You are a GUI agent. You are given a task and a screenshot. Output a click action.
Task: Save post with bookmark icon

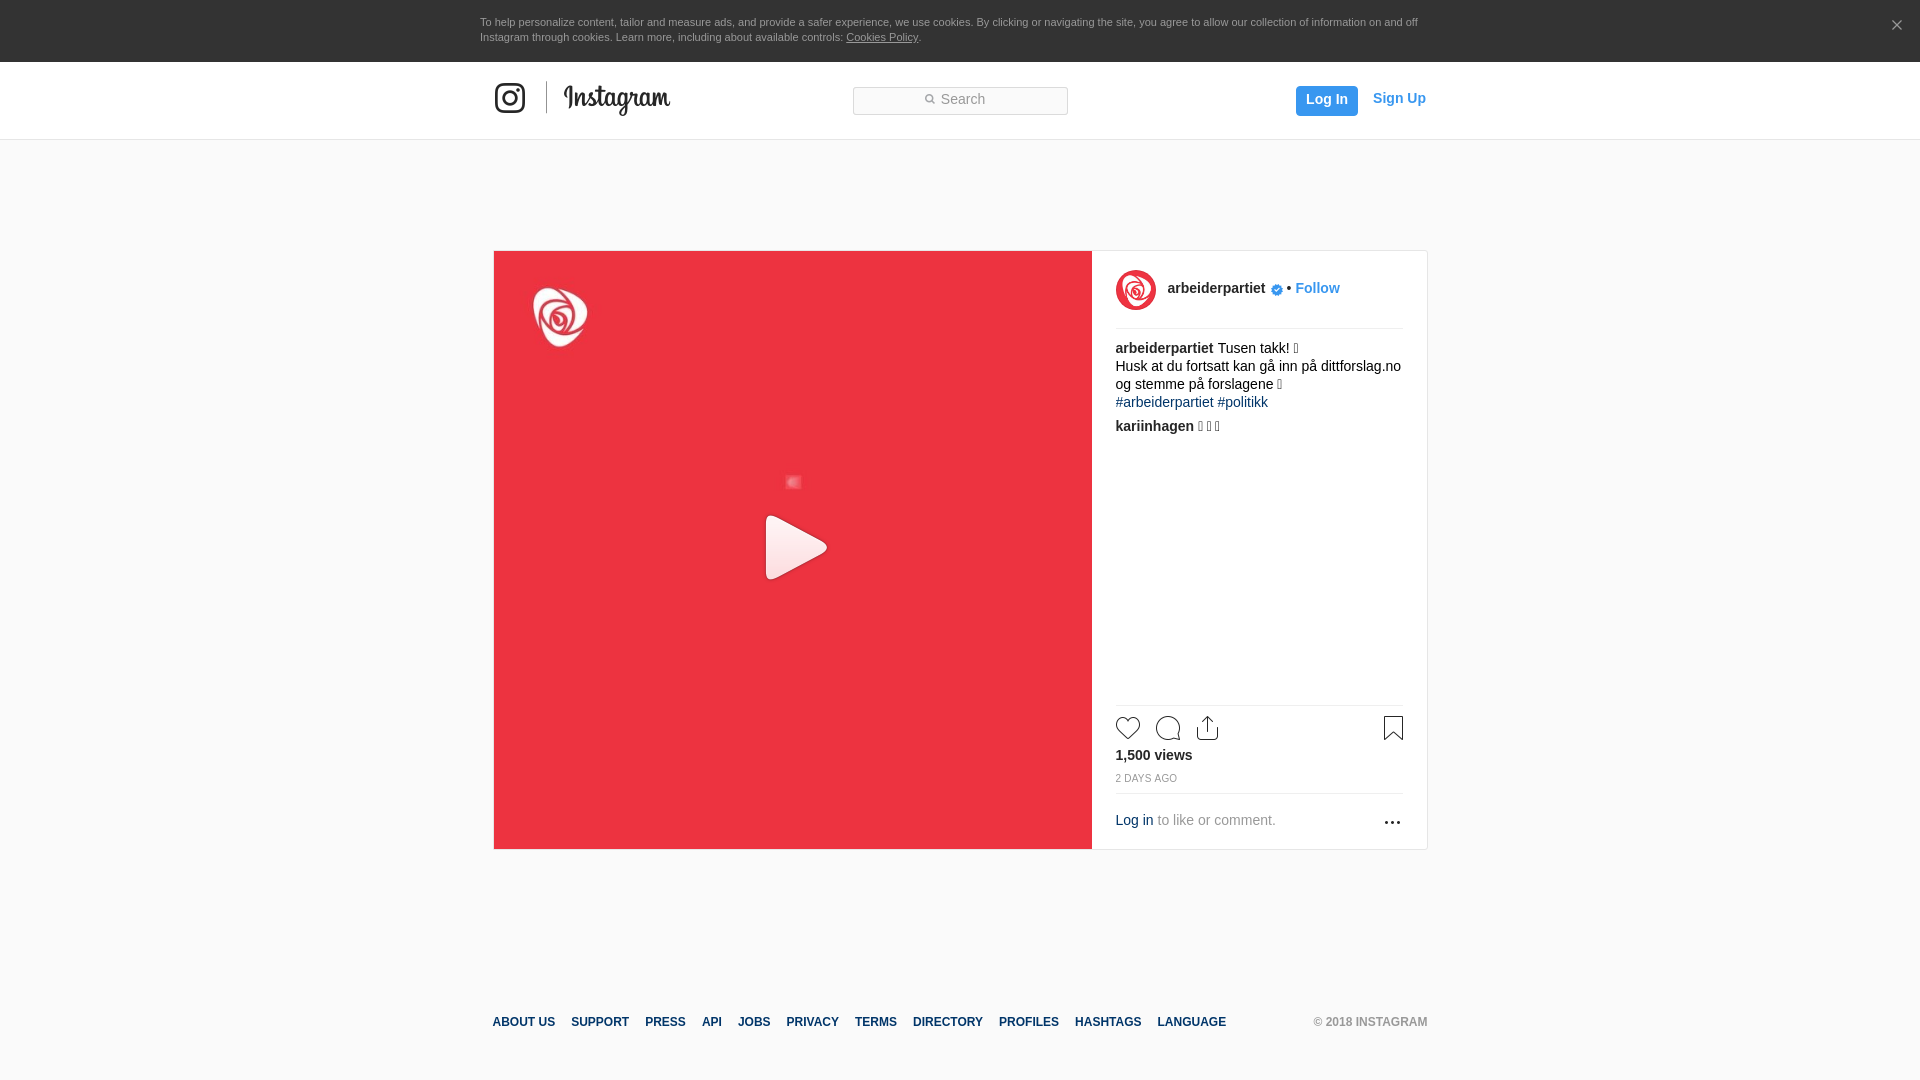(x=1393, y=728)
